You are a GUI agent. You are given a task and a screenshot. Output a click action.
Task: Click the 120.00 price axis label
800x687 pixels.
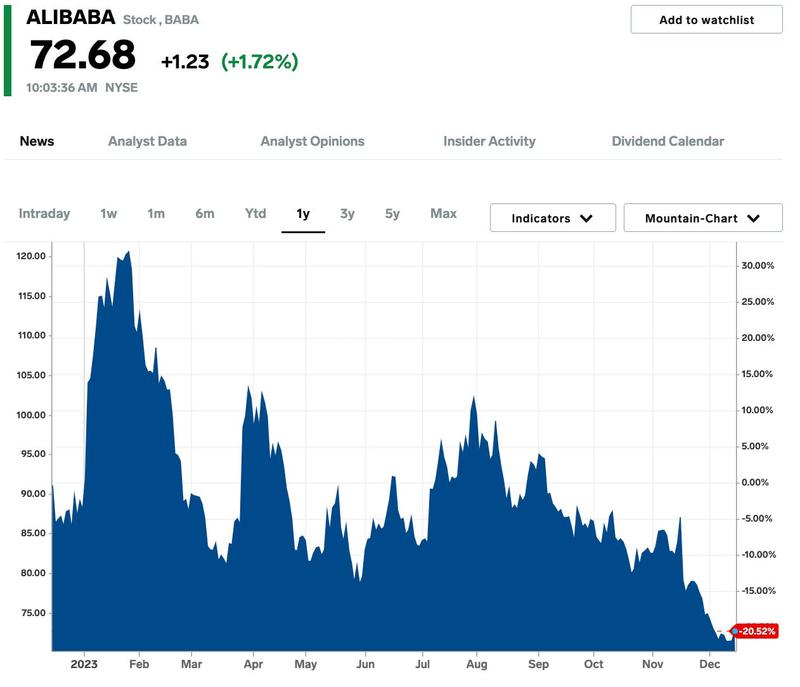[31, 256]
